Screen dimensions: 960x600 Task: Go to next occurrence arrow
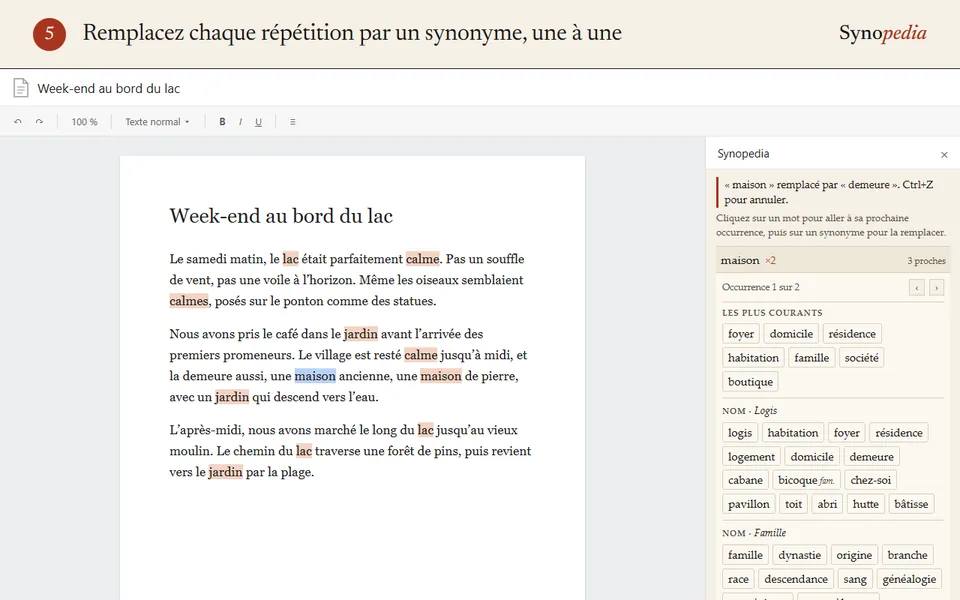(x=936, y=287)
